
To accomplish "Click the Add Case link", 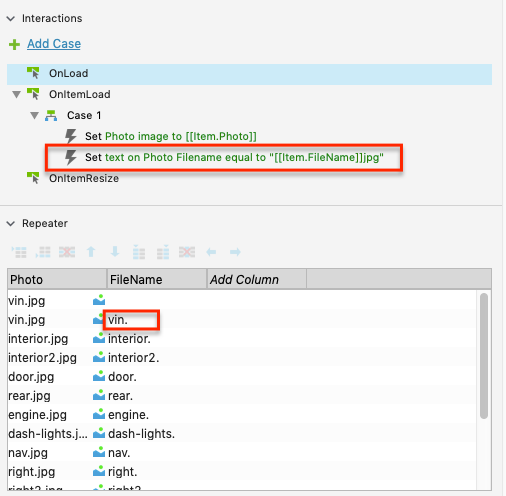I will coord(54,44).
